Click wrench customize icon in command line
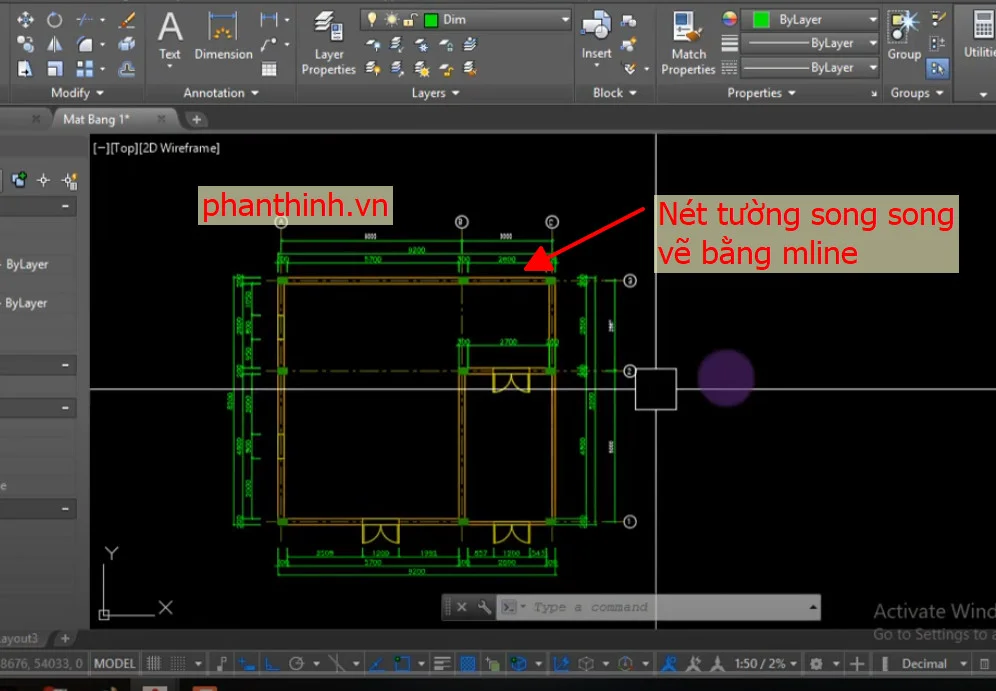This screenshot has width=996, height=691. pyautogui.click(x=484, y=607)
